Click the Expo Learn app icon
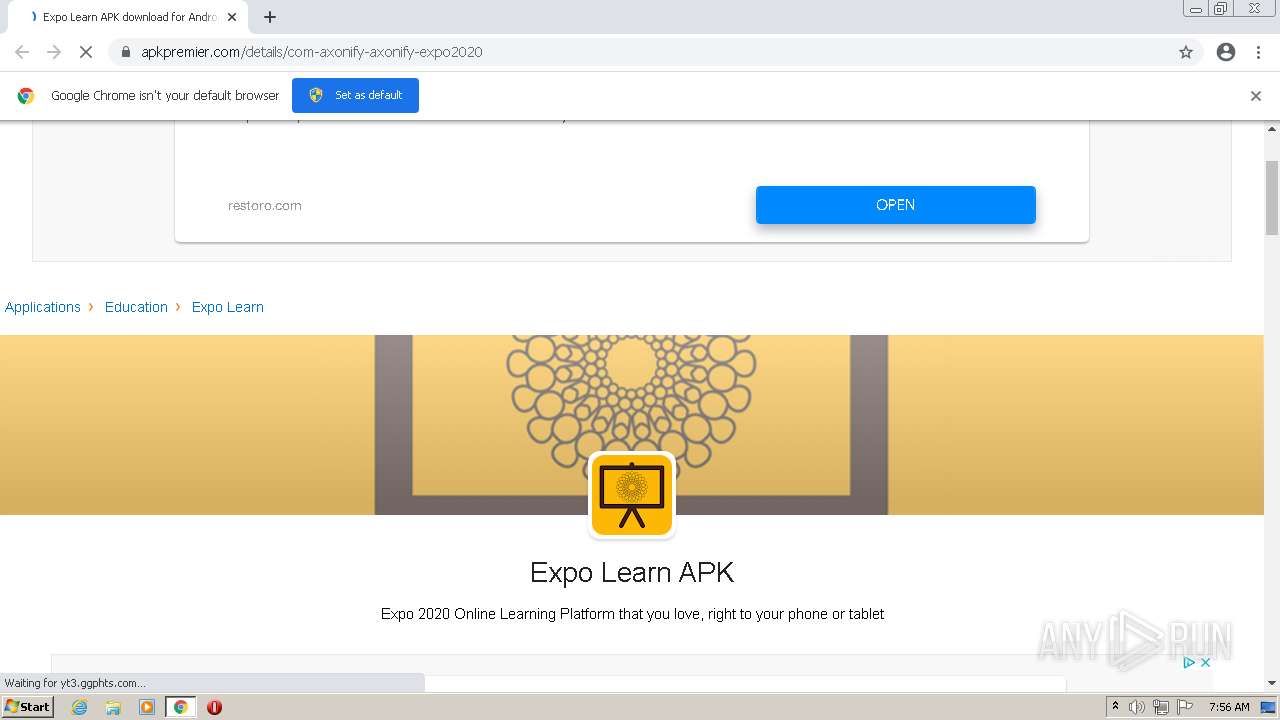This screenshot has height=720, width=1280. pos(632,495)
